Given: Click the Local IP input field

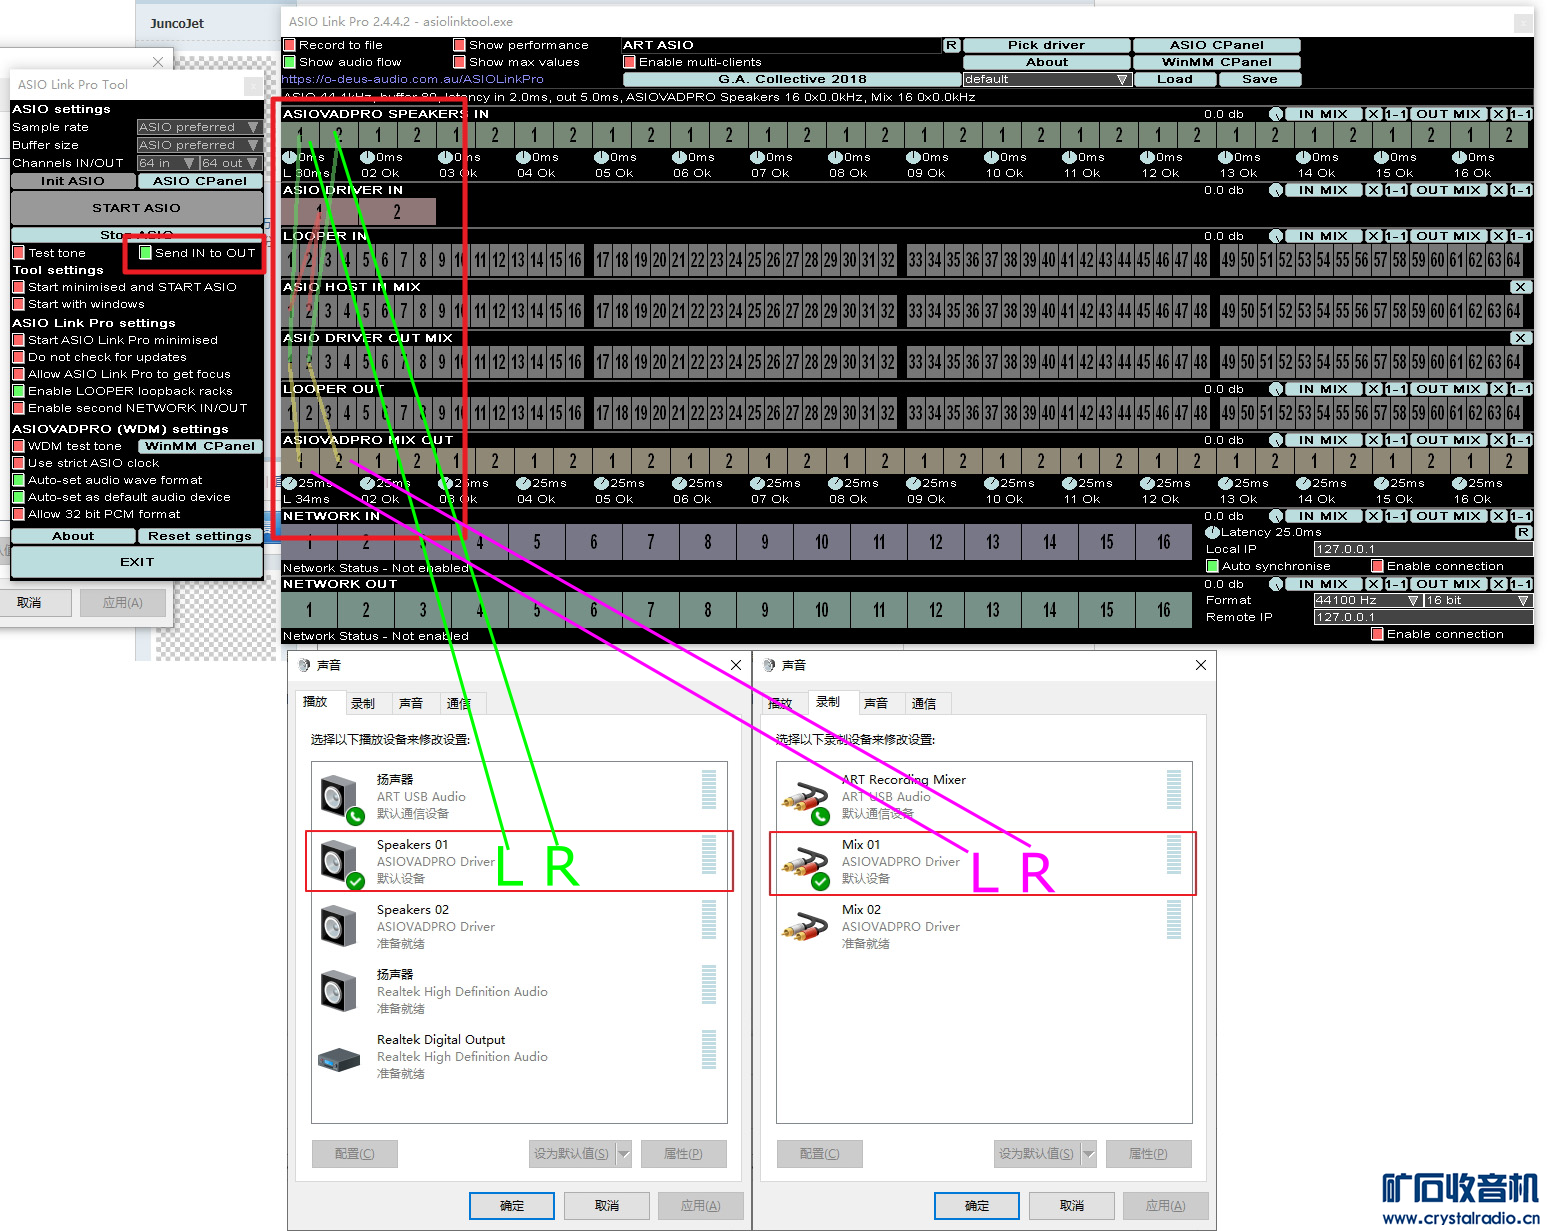Looking at the screenshot, I should coord(1423,549).
